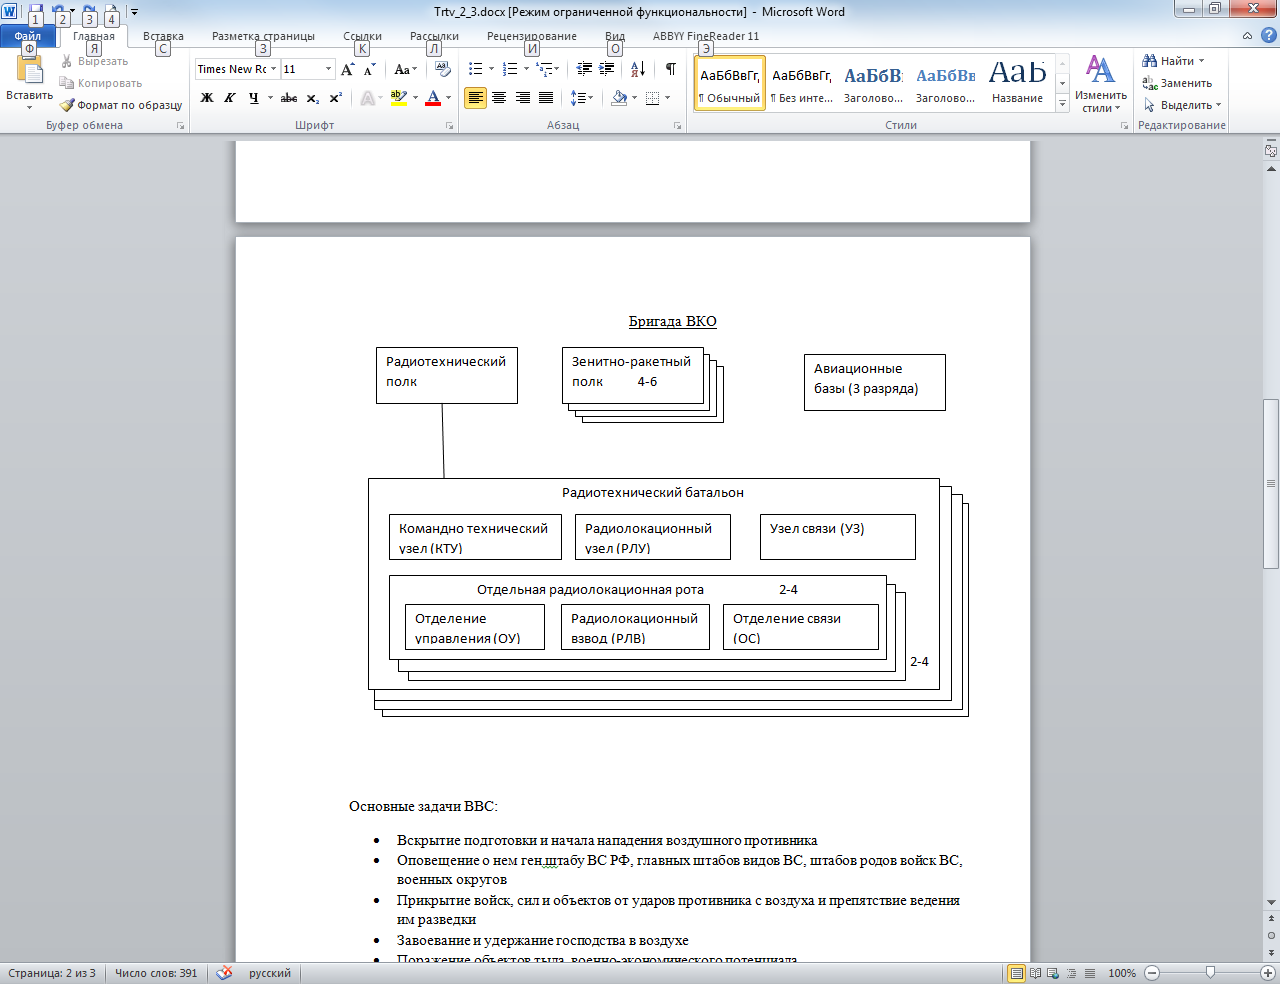The width and height of the screenshot is (1280, 984).
Task: Open Изменить стили menu
Action: click(1100, 84)
